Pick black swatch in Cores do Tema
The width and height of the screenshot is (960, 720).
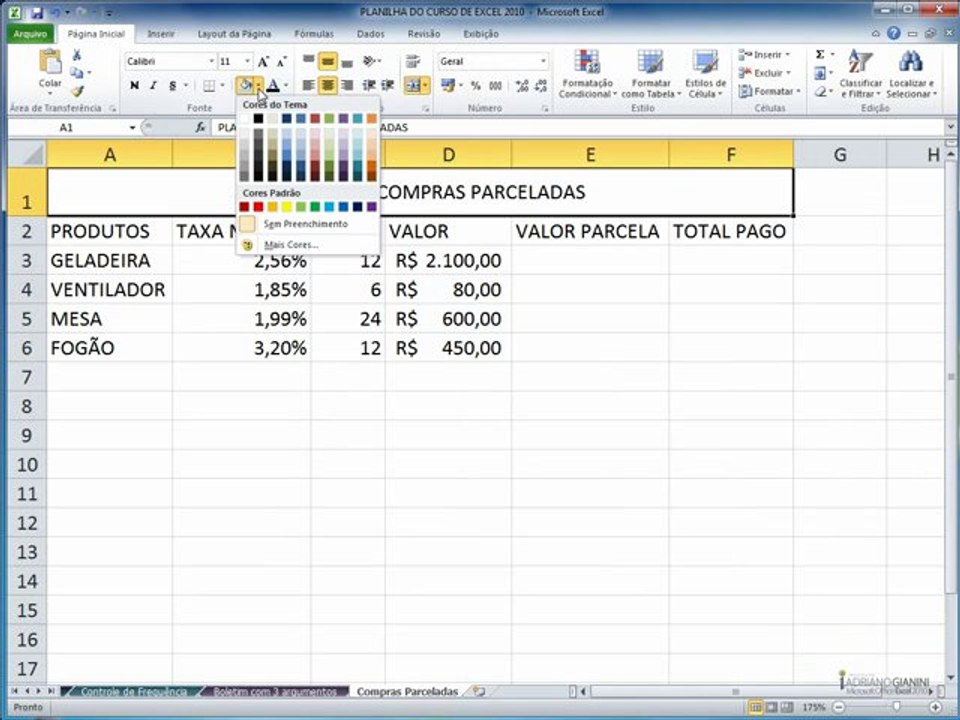[258, 118]
